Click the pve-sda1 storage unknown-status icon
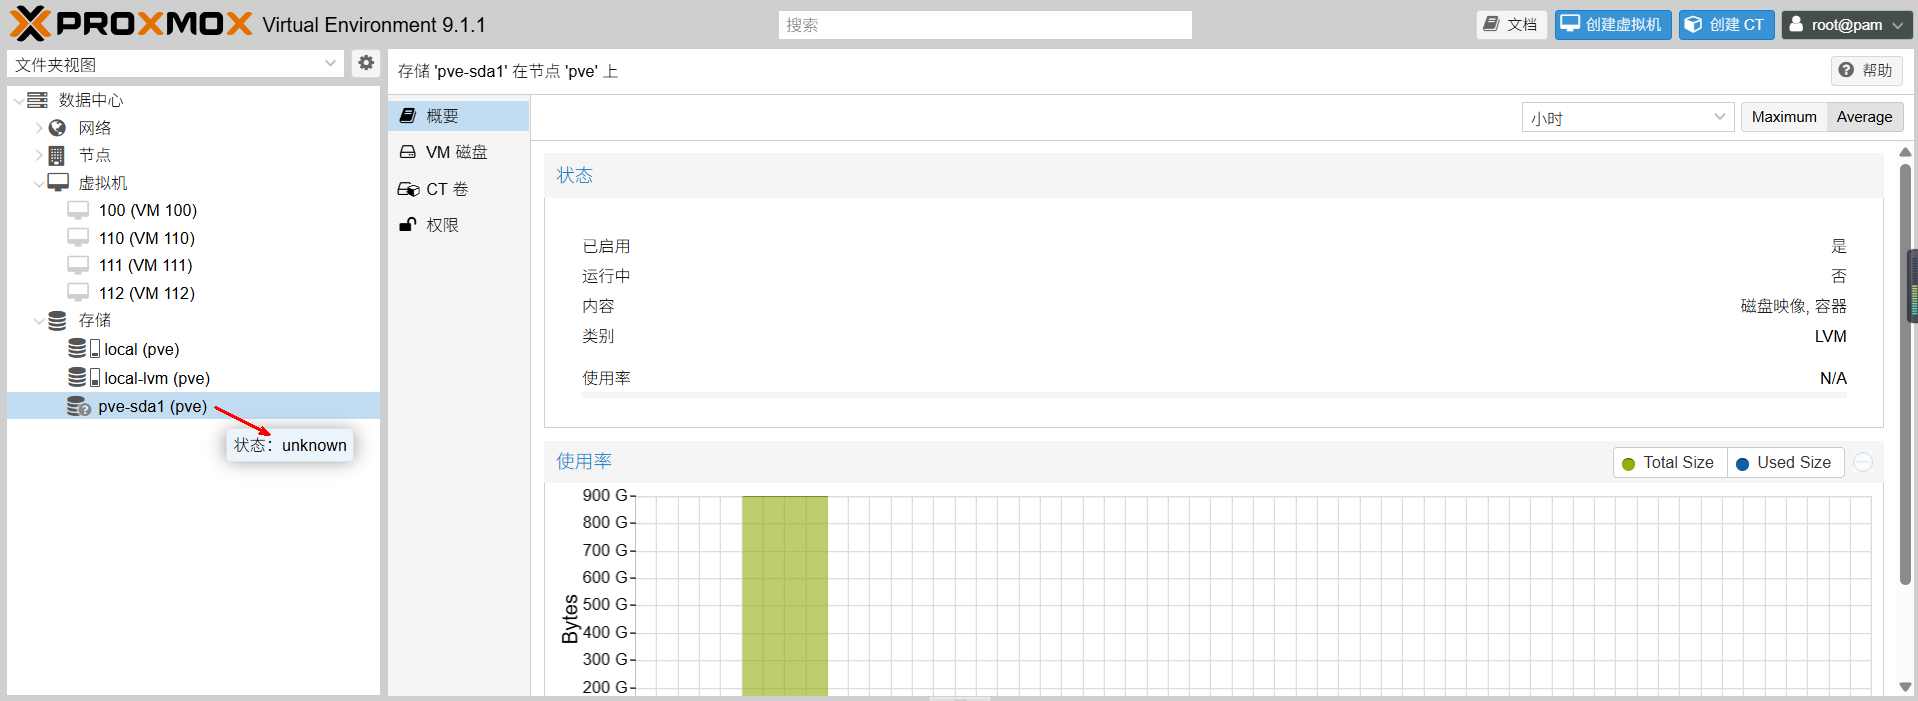Image resolution: width=1918 pixels, height=701 pixels. (78, 406)
